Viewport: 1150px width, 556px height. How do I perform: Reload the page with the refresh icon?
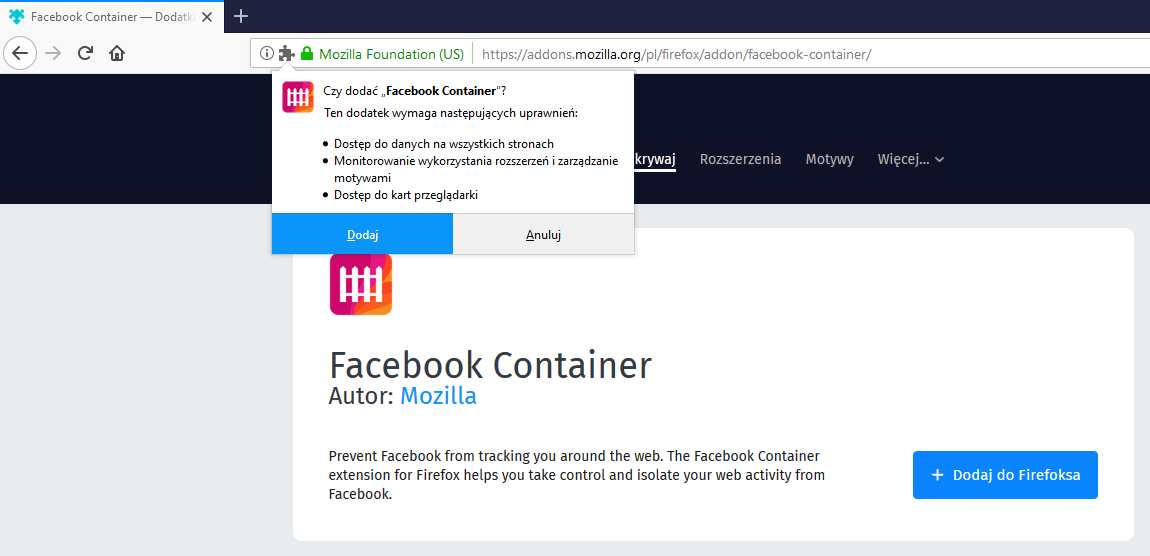(85, 53)
